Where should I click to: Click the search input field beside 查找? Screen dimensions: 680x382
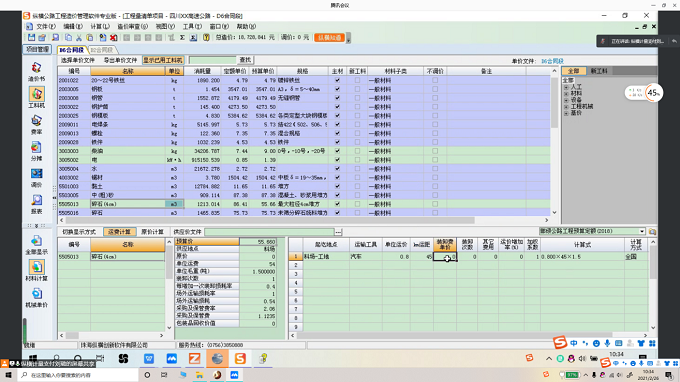click(x=212, y=60)
